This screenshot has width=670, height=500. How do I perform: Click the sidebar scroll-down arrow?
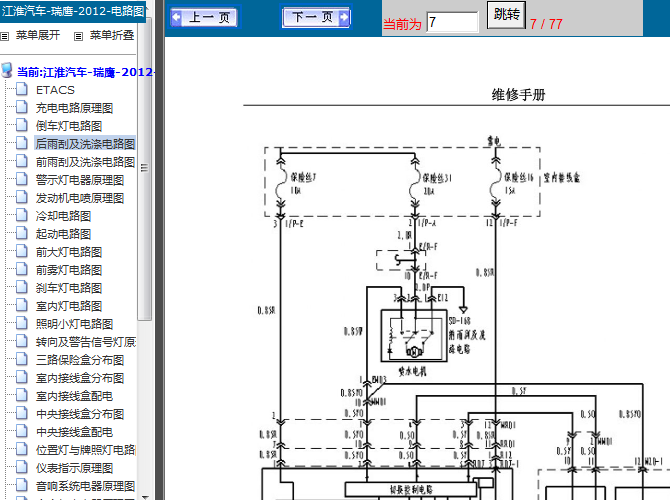[x=144, y=497]
